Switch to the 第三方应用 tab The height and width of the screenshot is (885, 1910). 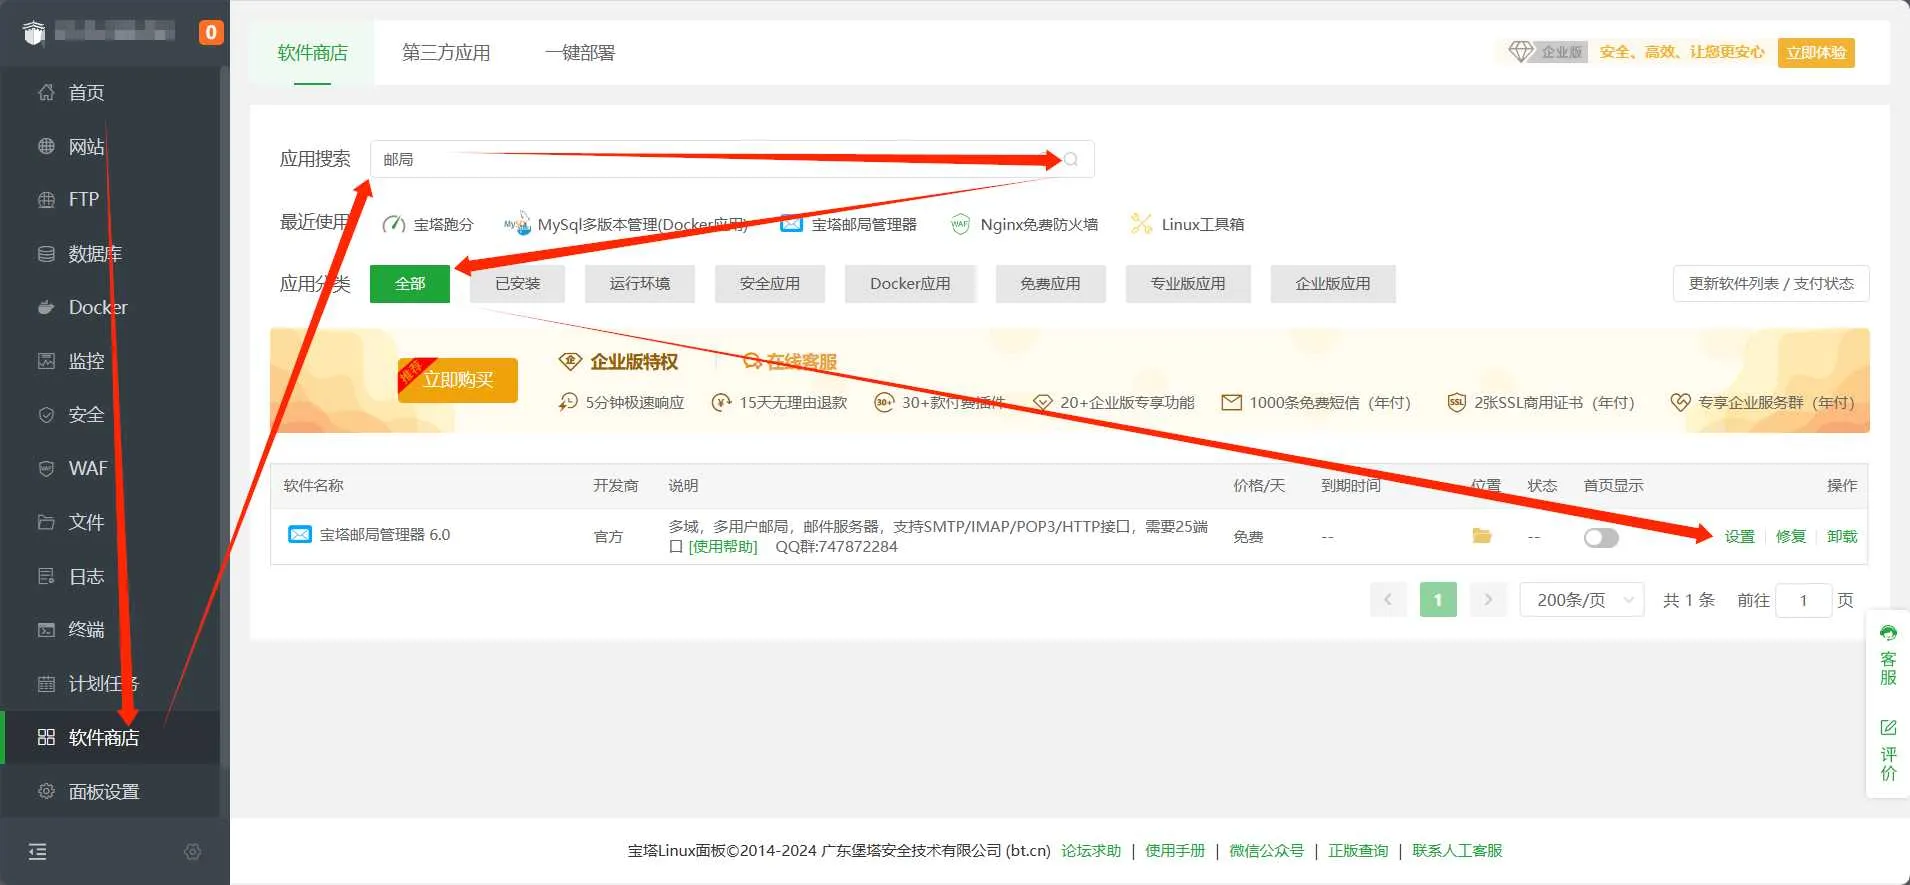coord(446,53)
